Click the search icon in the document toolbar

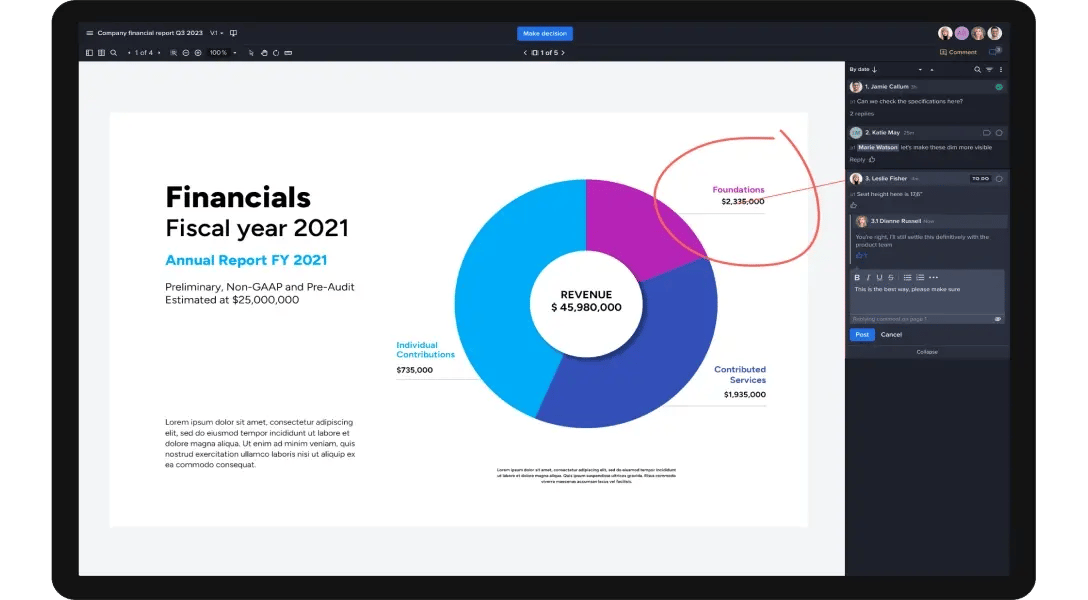pos(114,53)
